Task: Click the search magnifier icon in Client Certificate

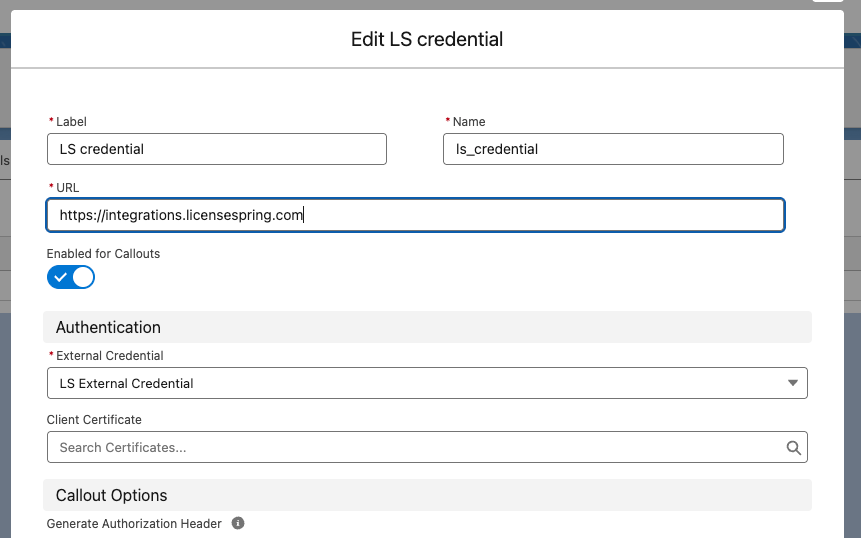Action: pyautogui.click(x=793, y=448)
